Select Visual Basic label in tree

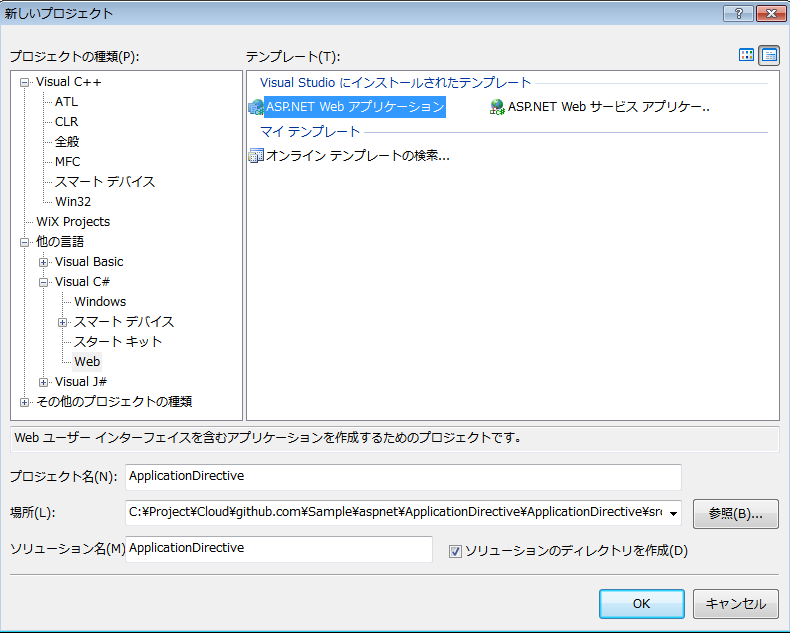89,262
